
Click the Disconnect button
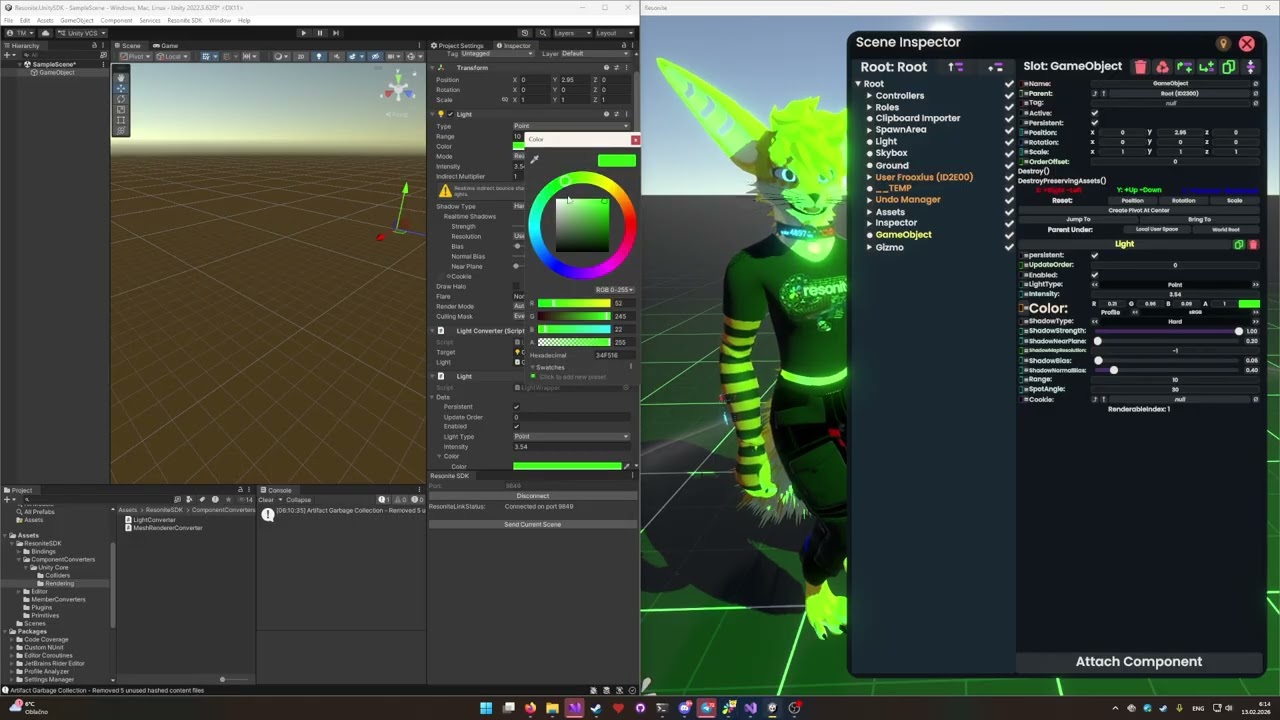point(532,496)
